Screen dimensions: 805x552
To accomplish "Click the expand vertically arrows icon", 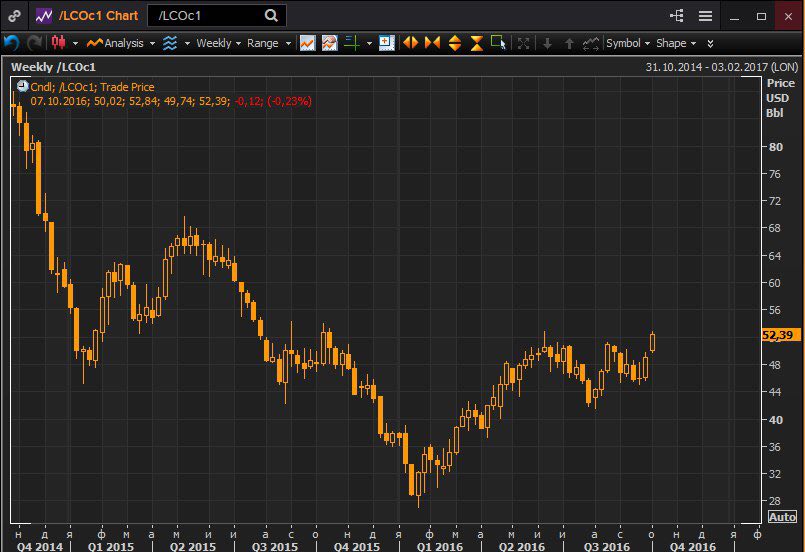I will (454, 43).
